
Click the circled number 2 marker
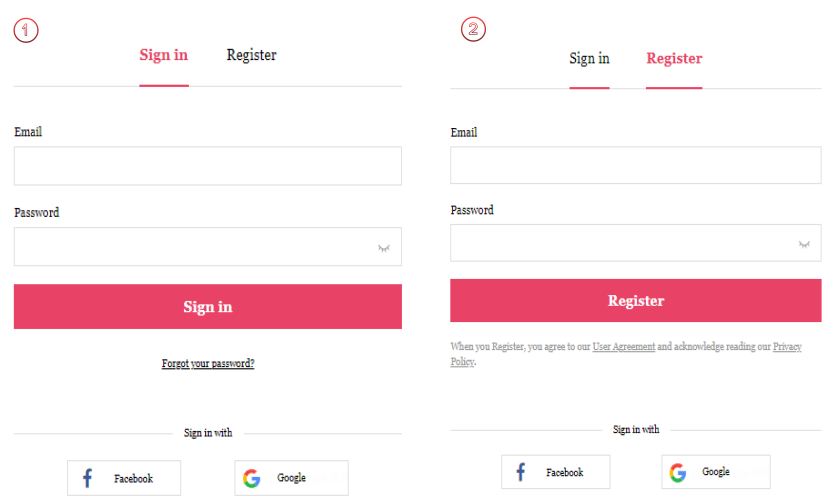point(473,29)
